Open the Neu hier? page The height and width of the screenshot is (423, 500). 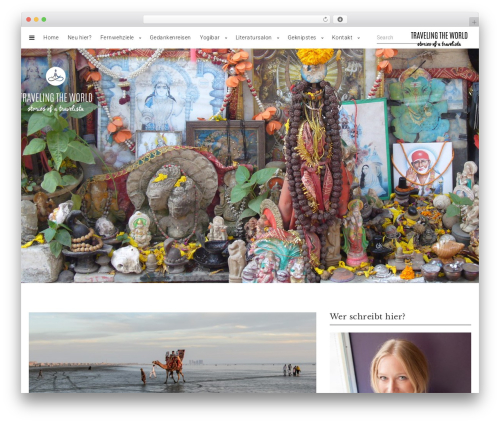point(79,38)
